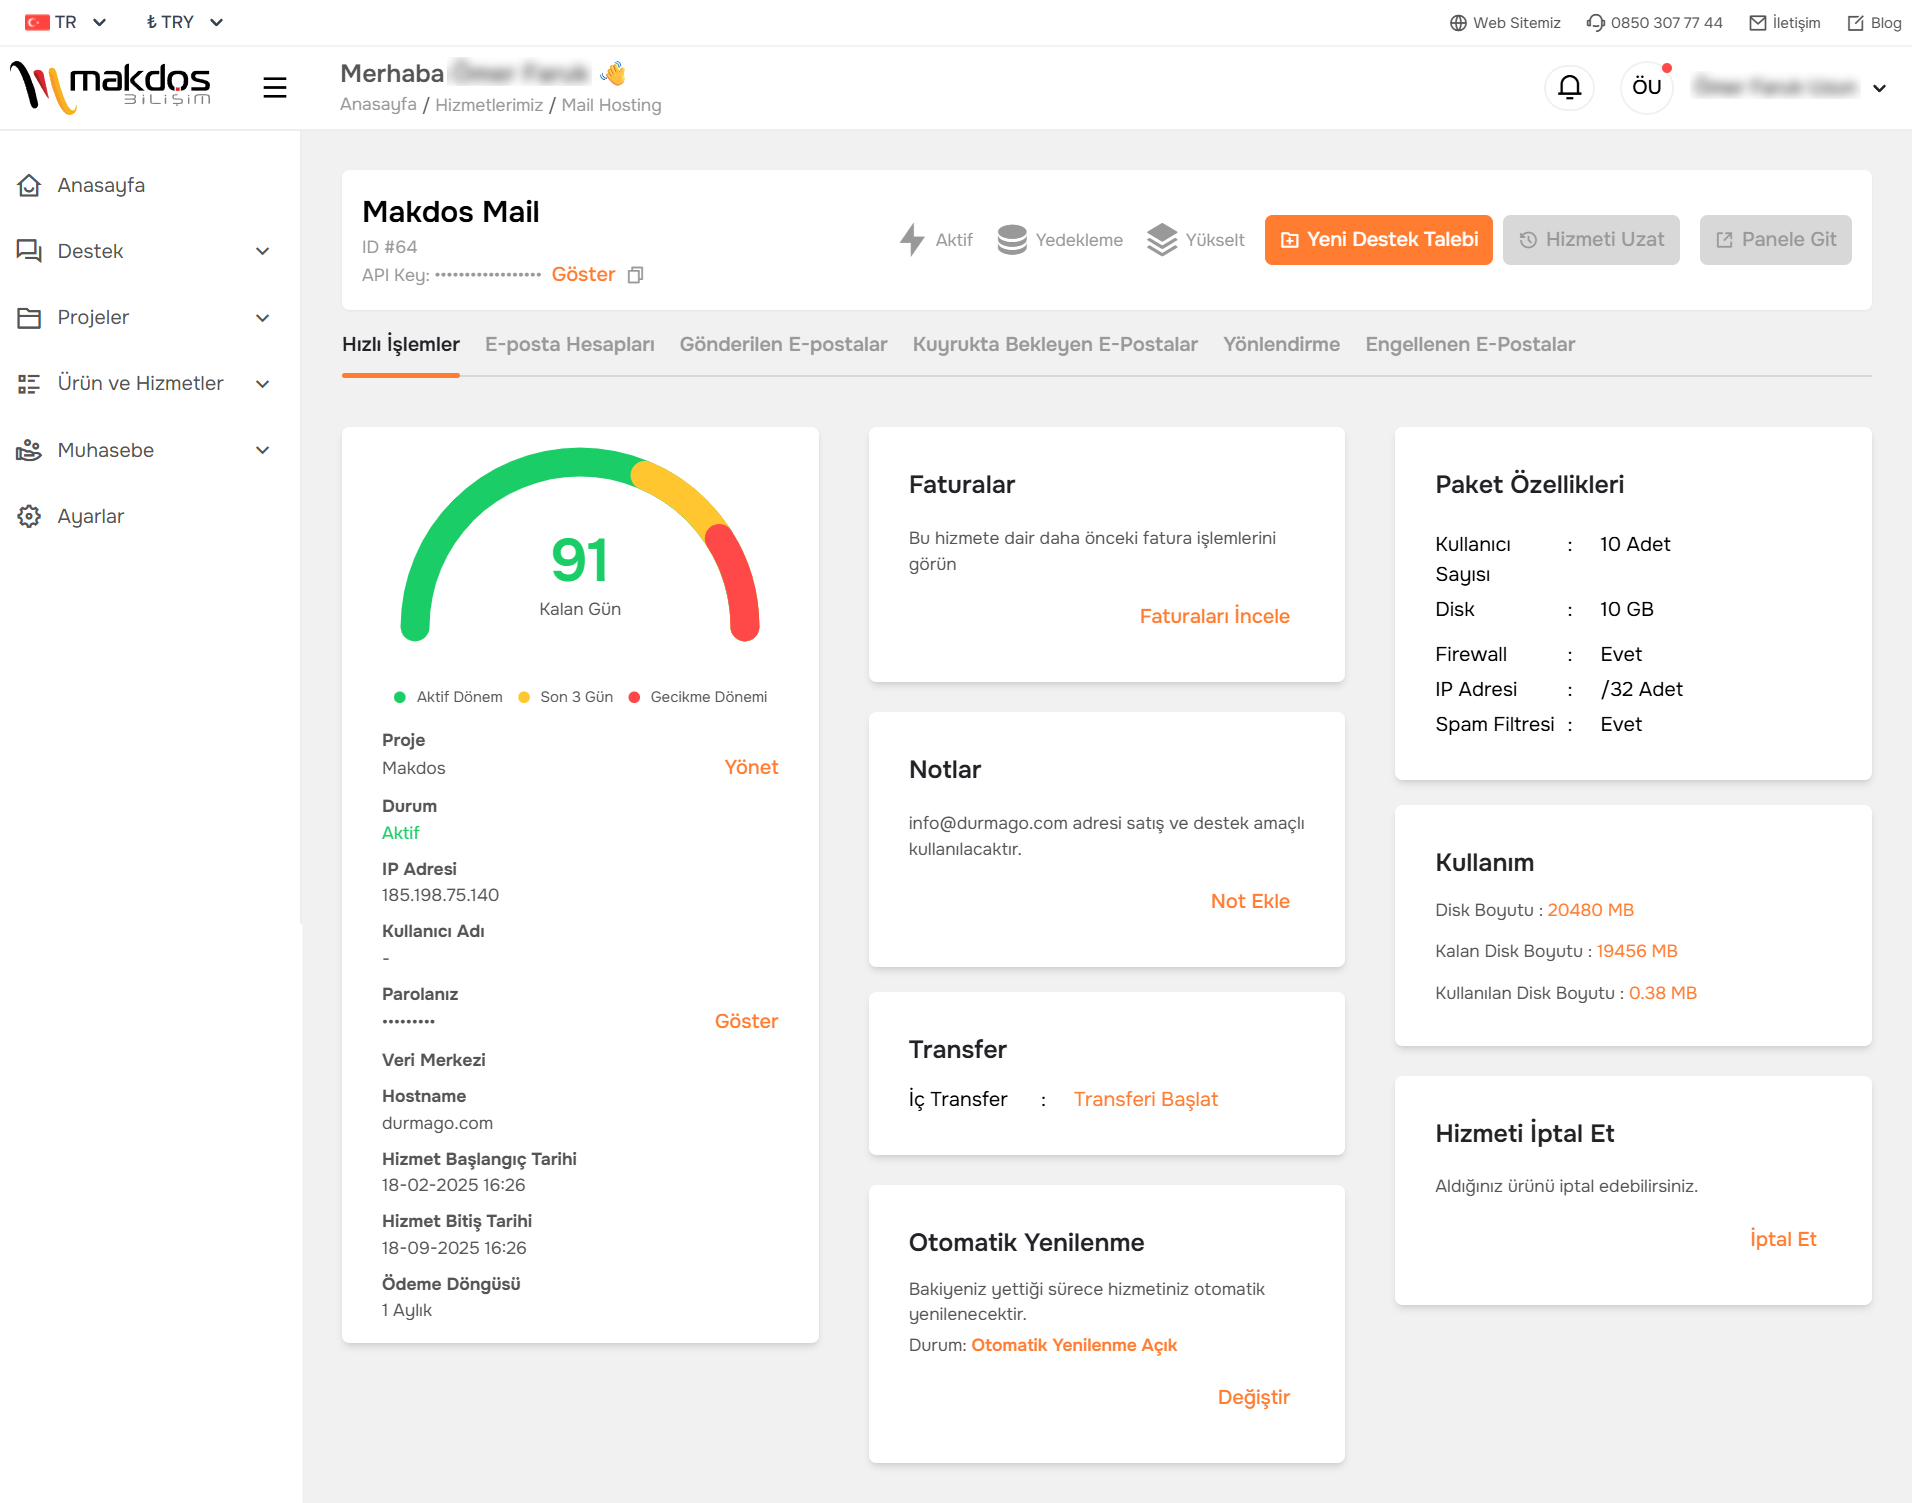
Task: Click the İletişim envelope icon
Action: click(x=1758, y=23)
